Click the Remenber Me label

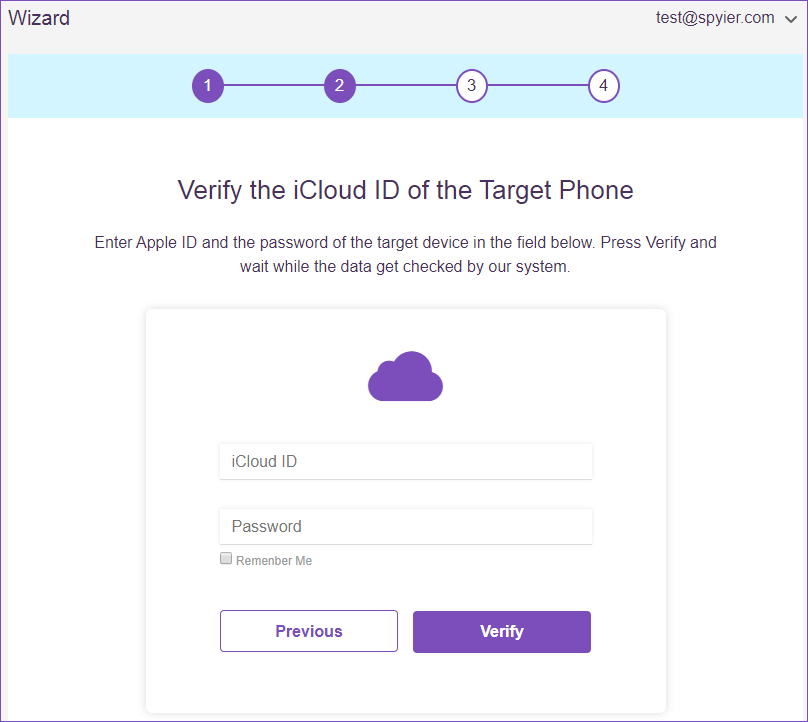tap(272, 560)
